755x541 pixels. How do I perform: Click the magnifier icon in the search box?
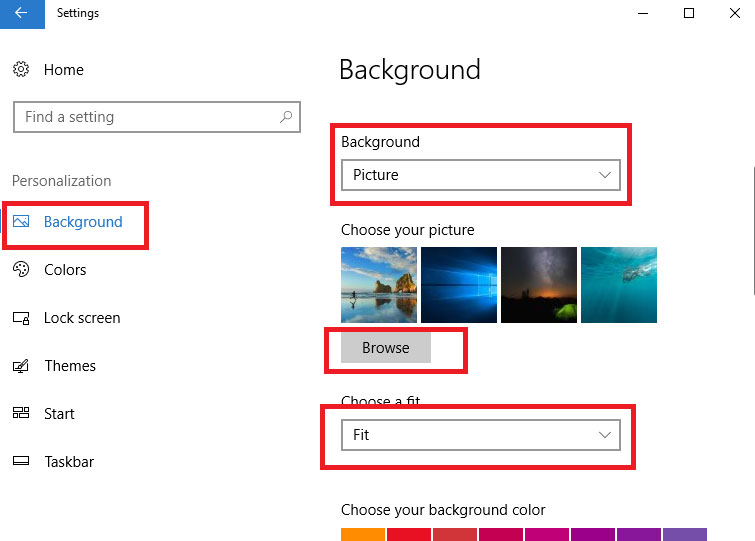[286, 117]
